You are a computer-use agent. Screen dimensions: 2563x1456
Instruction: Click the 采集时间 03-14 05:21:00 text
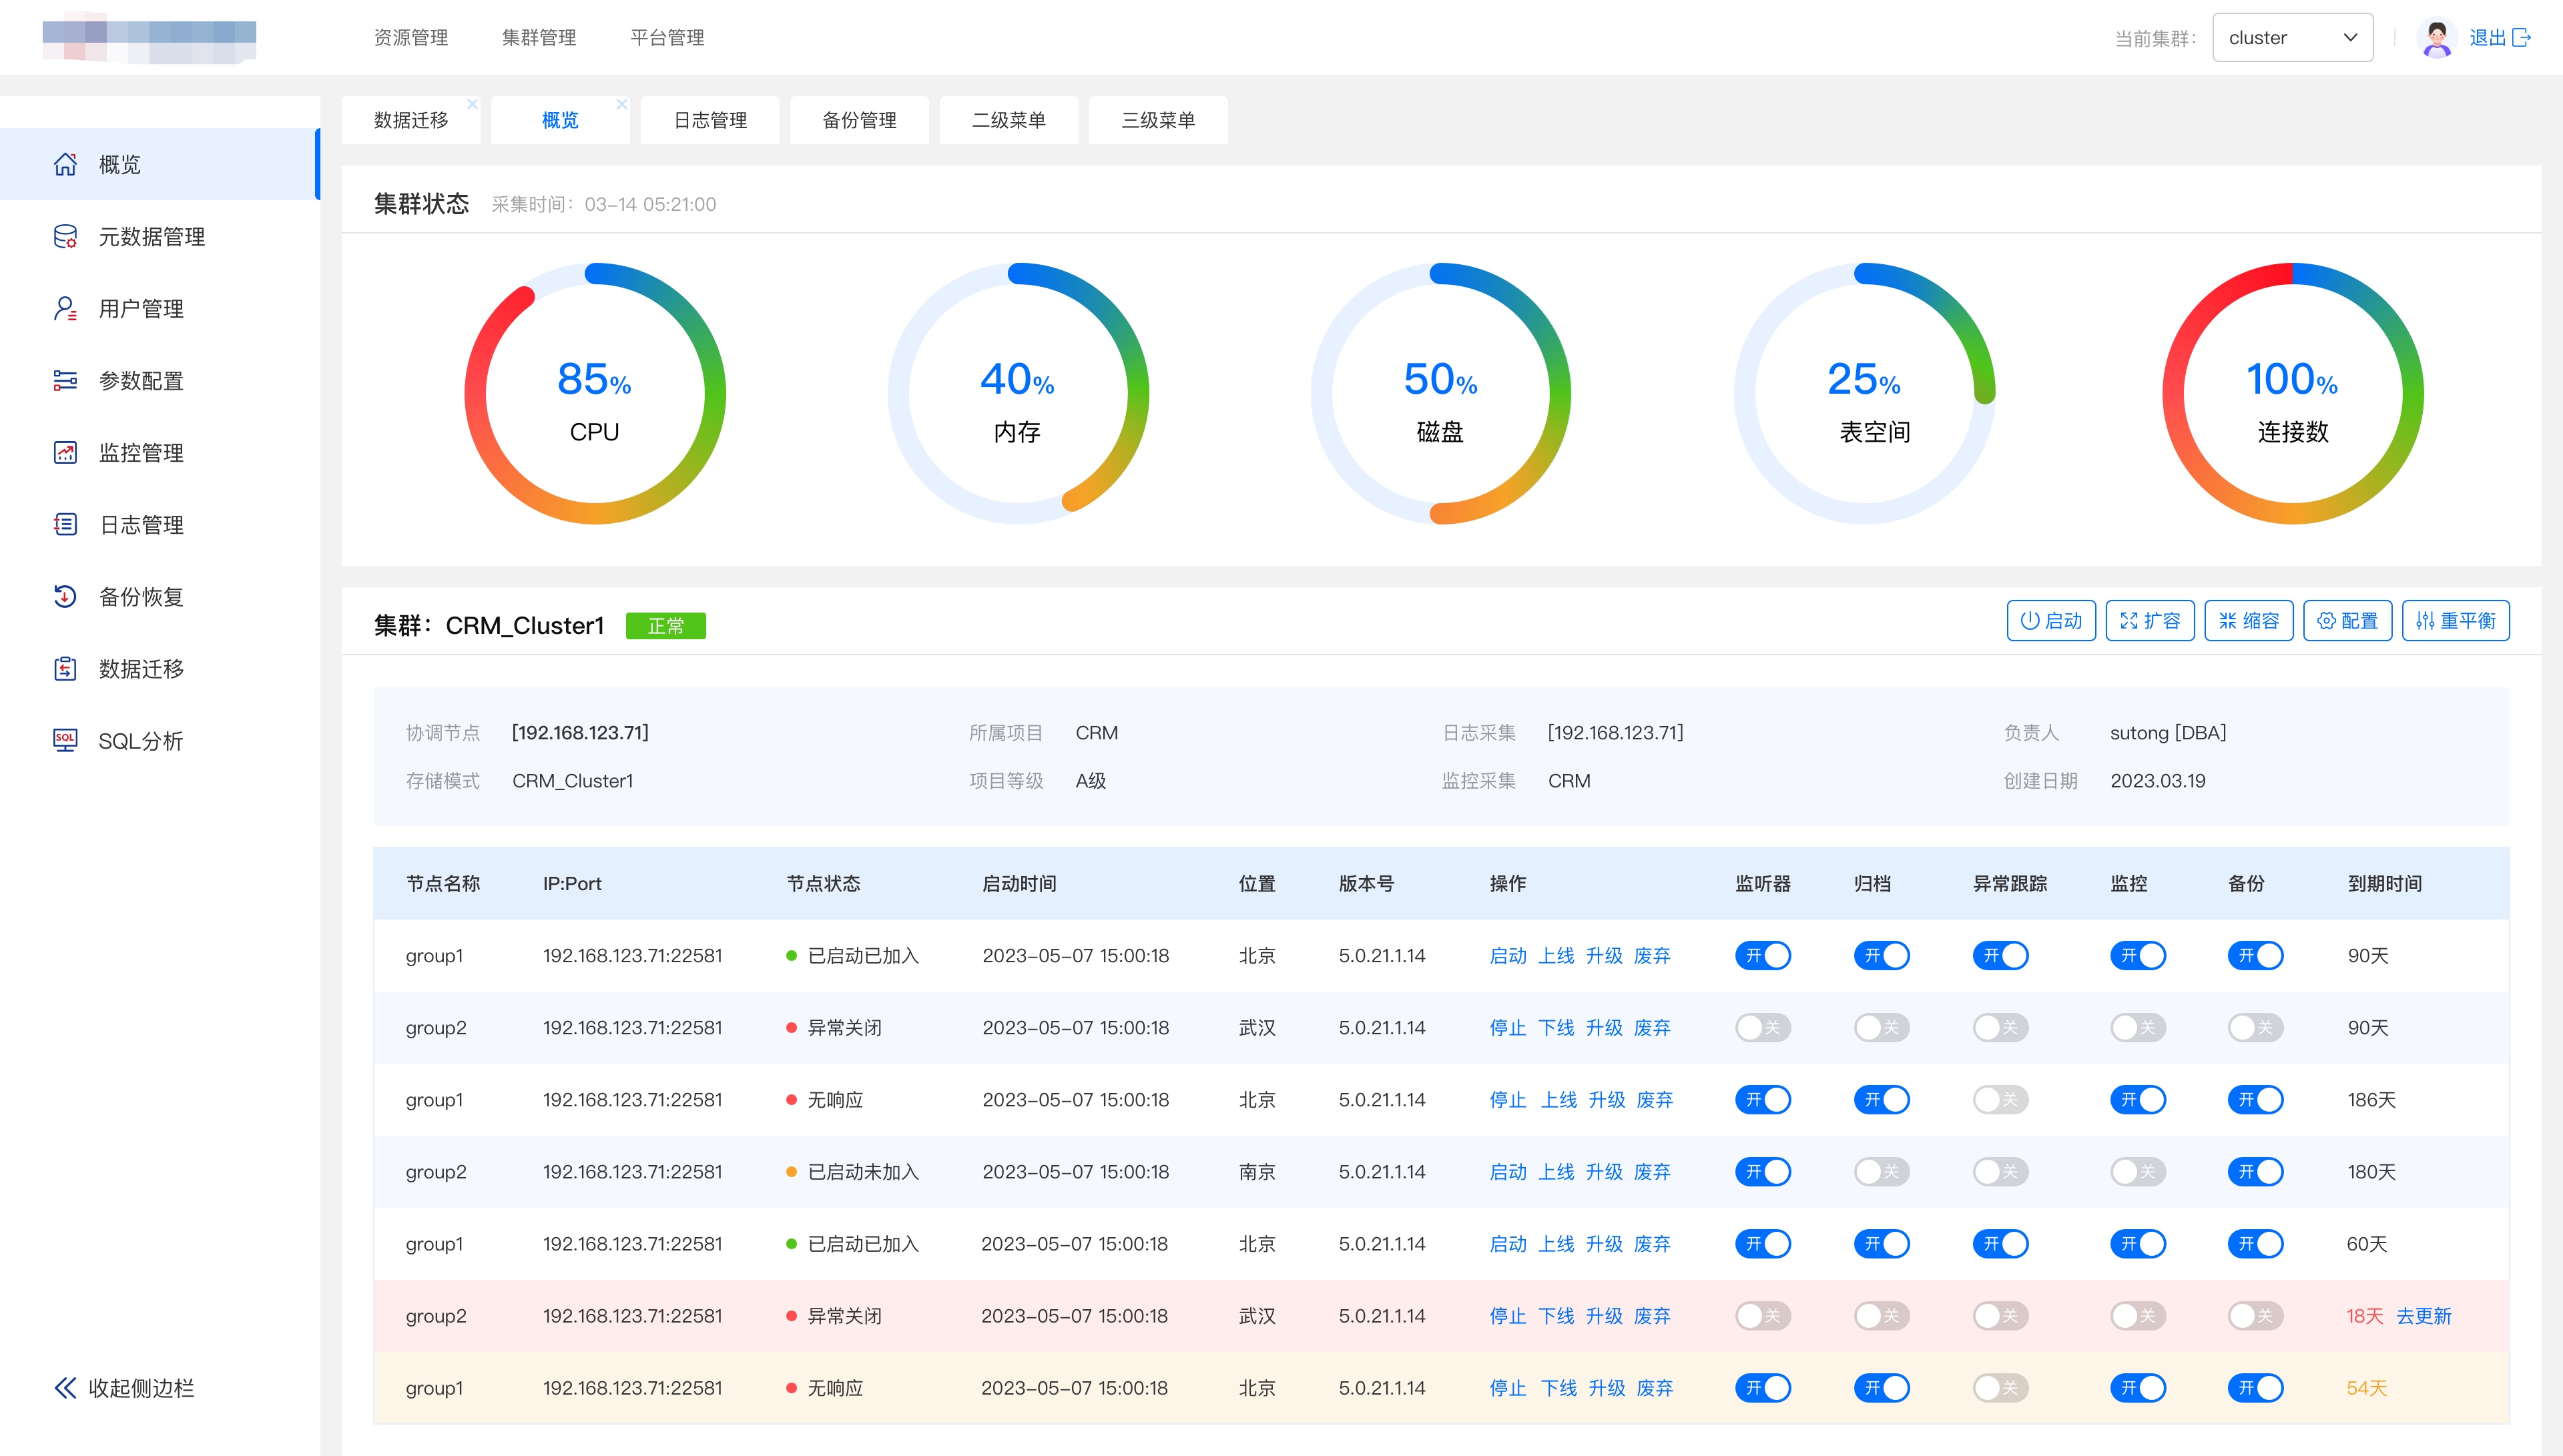604,205
